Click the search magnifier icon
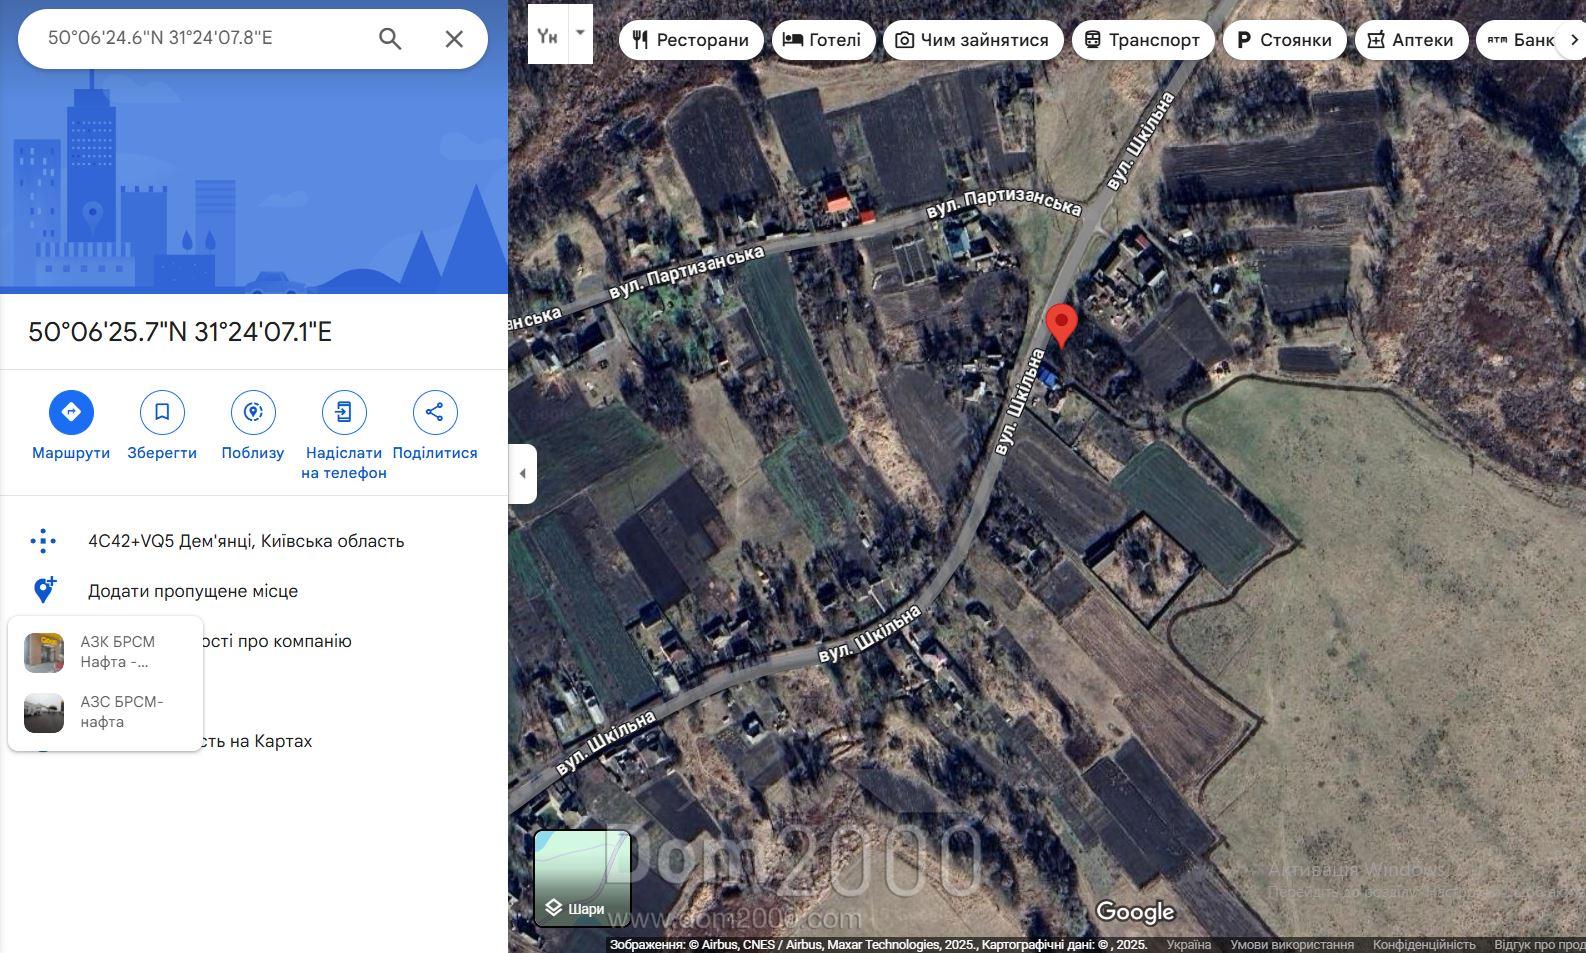This screenshot has width=1586, height=953. 390,39
